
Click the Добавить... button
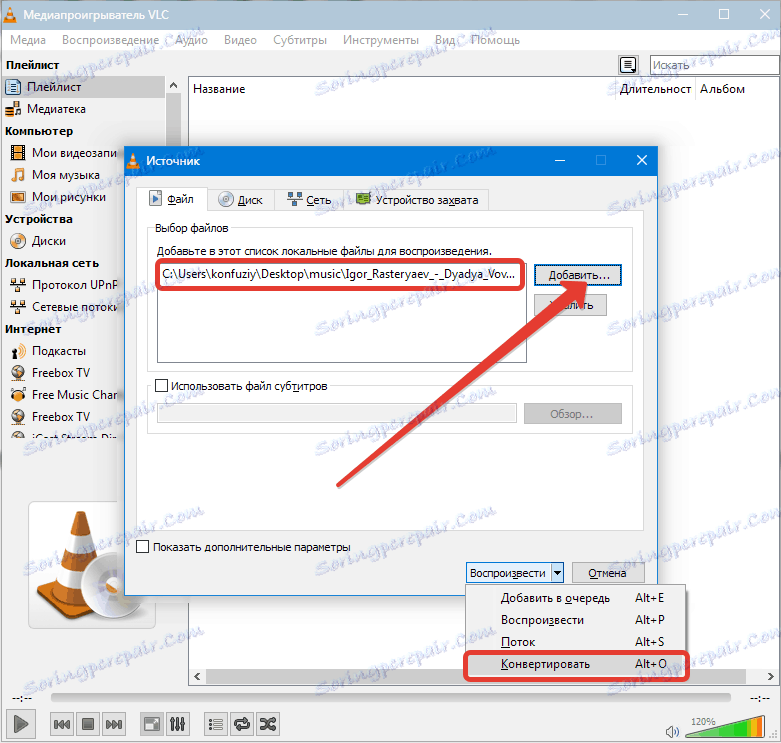tap(578, 275)
